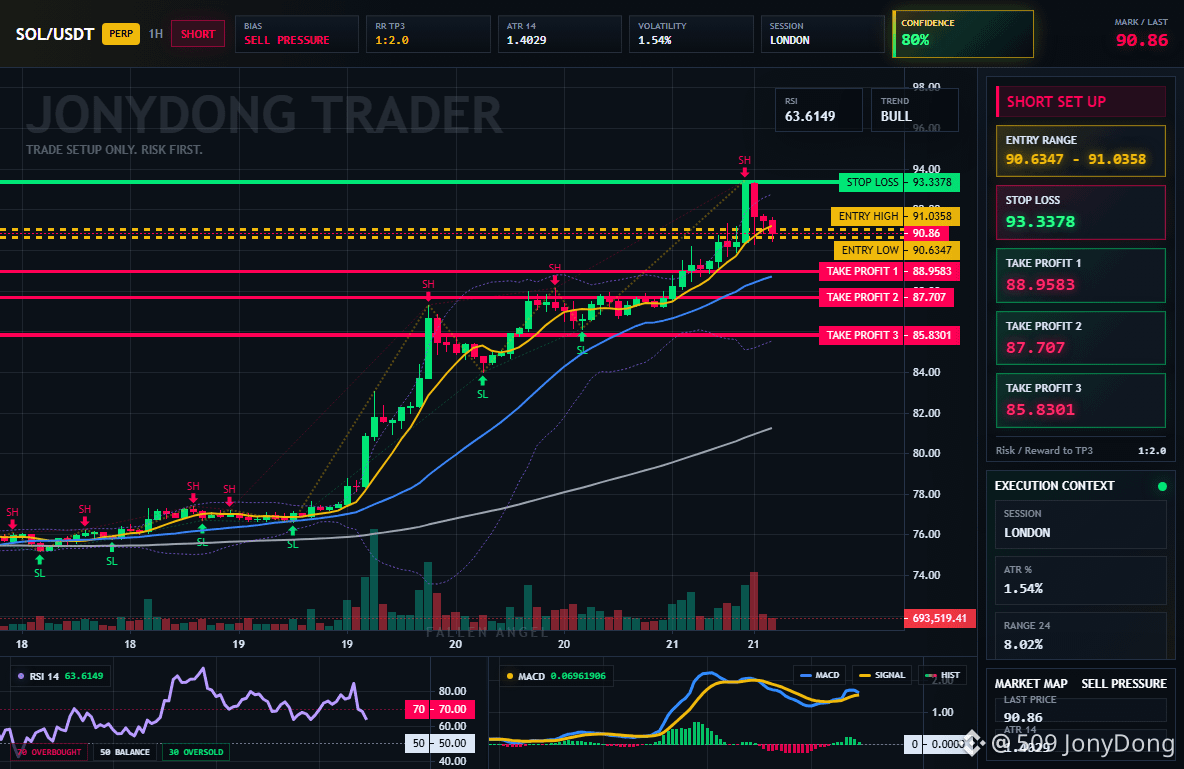Screen dimensions: 1184x769
Task: Click the 30 OVERSOLD legend chip
Action: click(x=196, y=752)
